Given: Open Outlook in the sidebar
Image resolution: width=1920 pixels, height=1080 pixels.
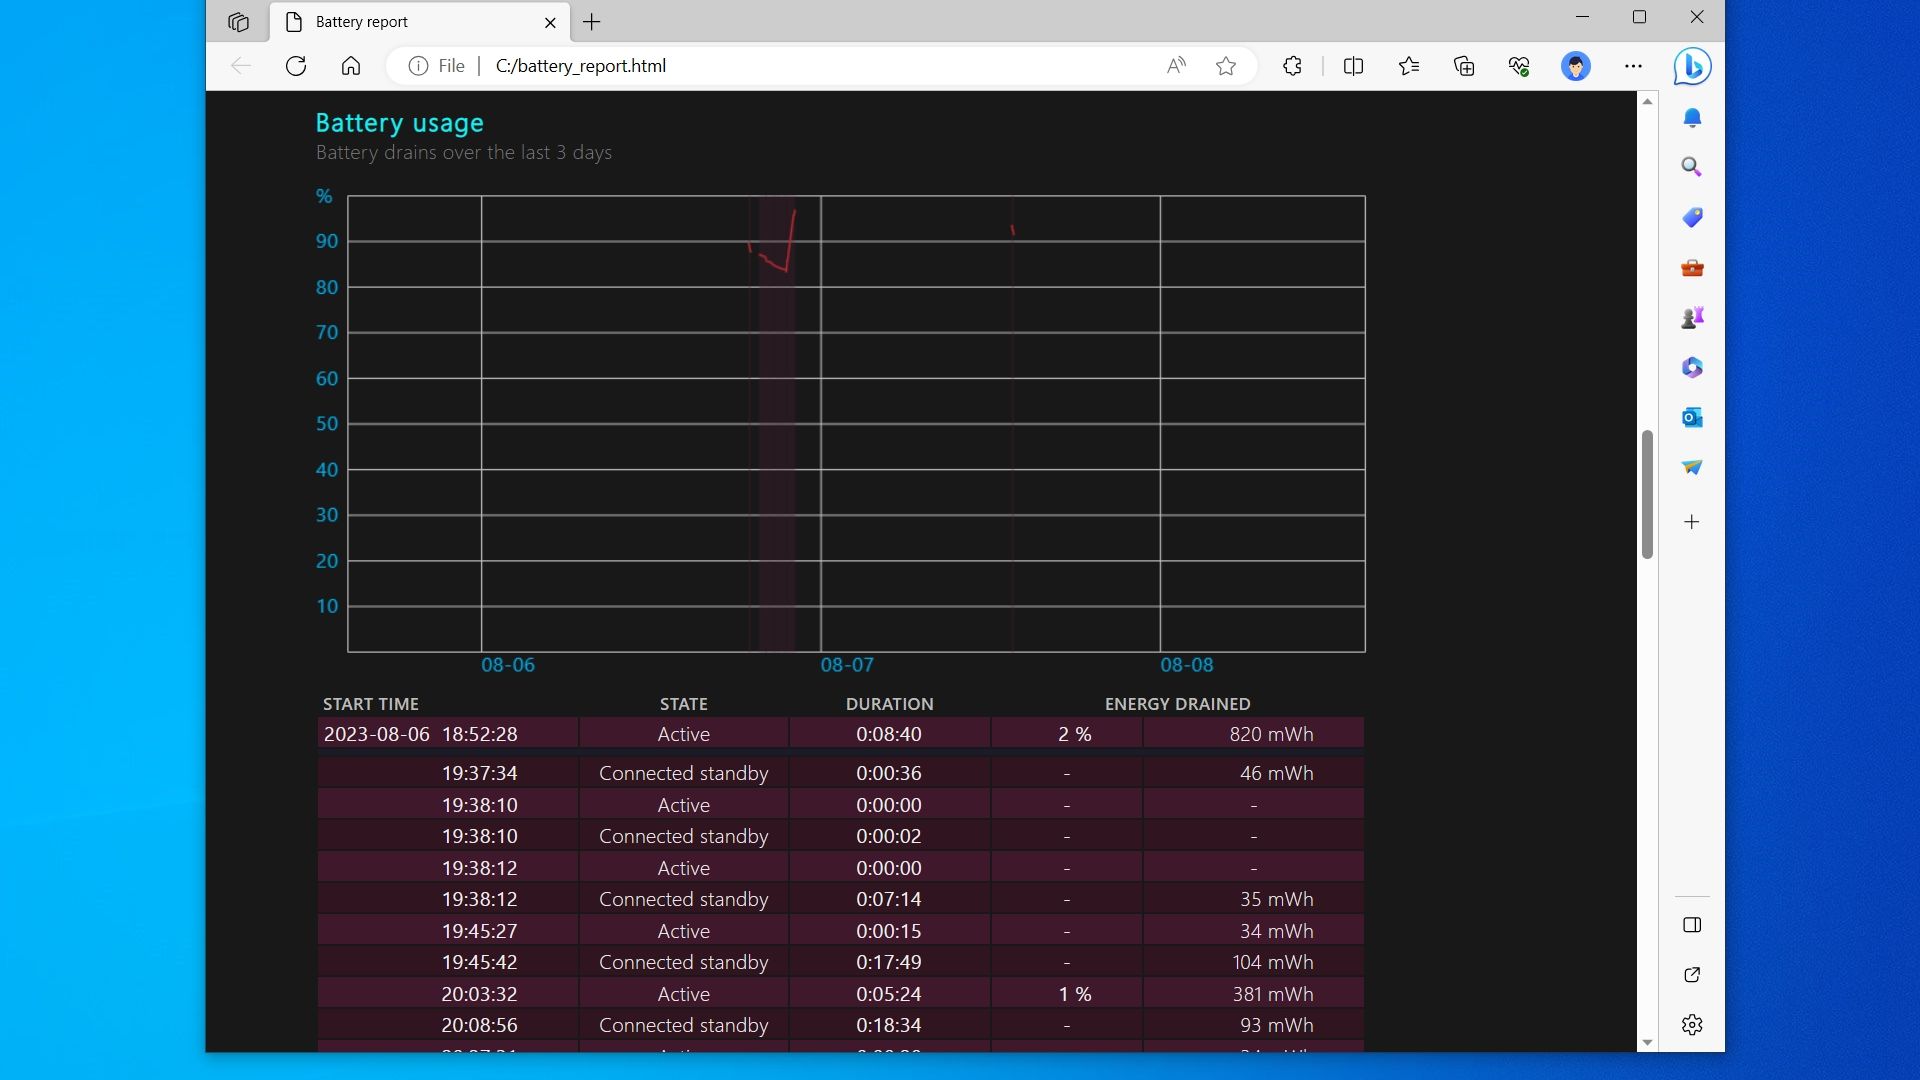Looking at the screenshot, I should [x=1692, y=417].
